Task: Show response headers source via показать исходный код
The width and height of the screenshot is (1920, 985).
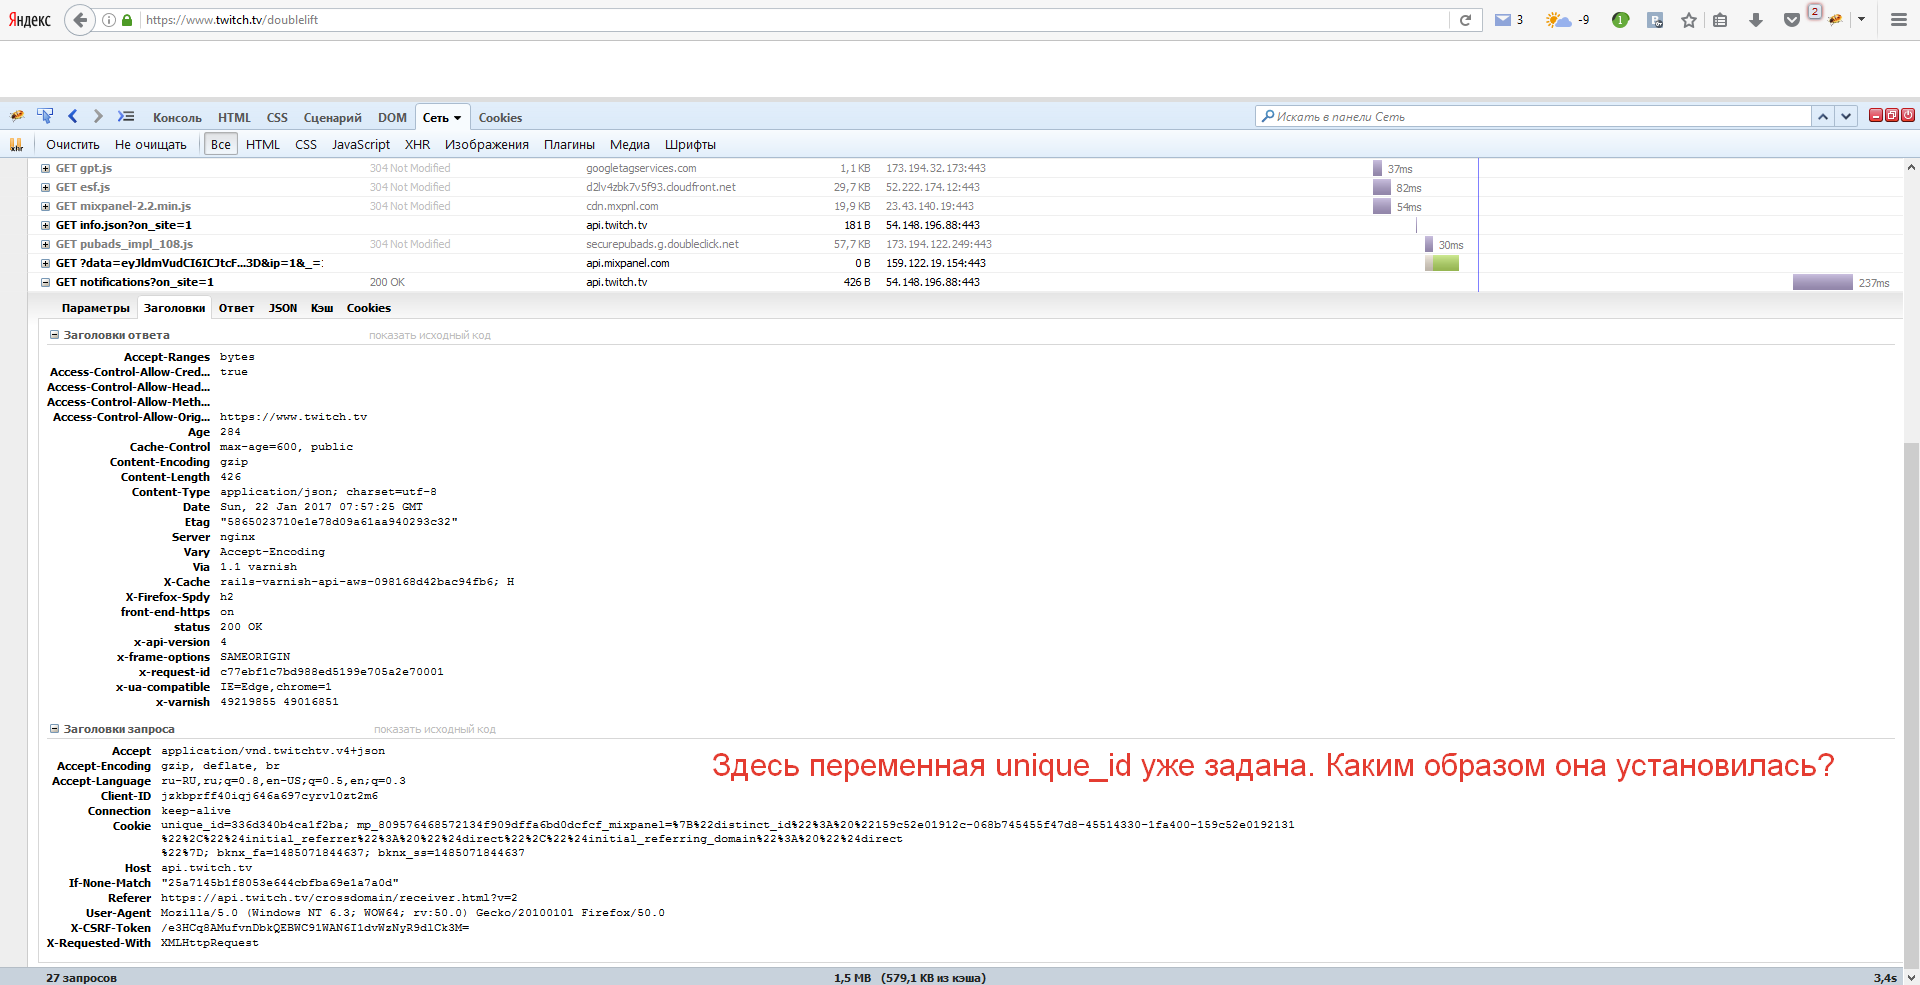Action: pos(430,336)
